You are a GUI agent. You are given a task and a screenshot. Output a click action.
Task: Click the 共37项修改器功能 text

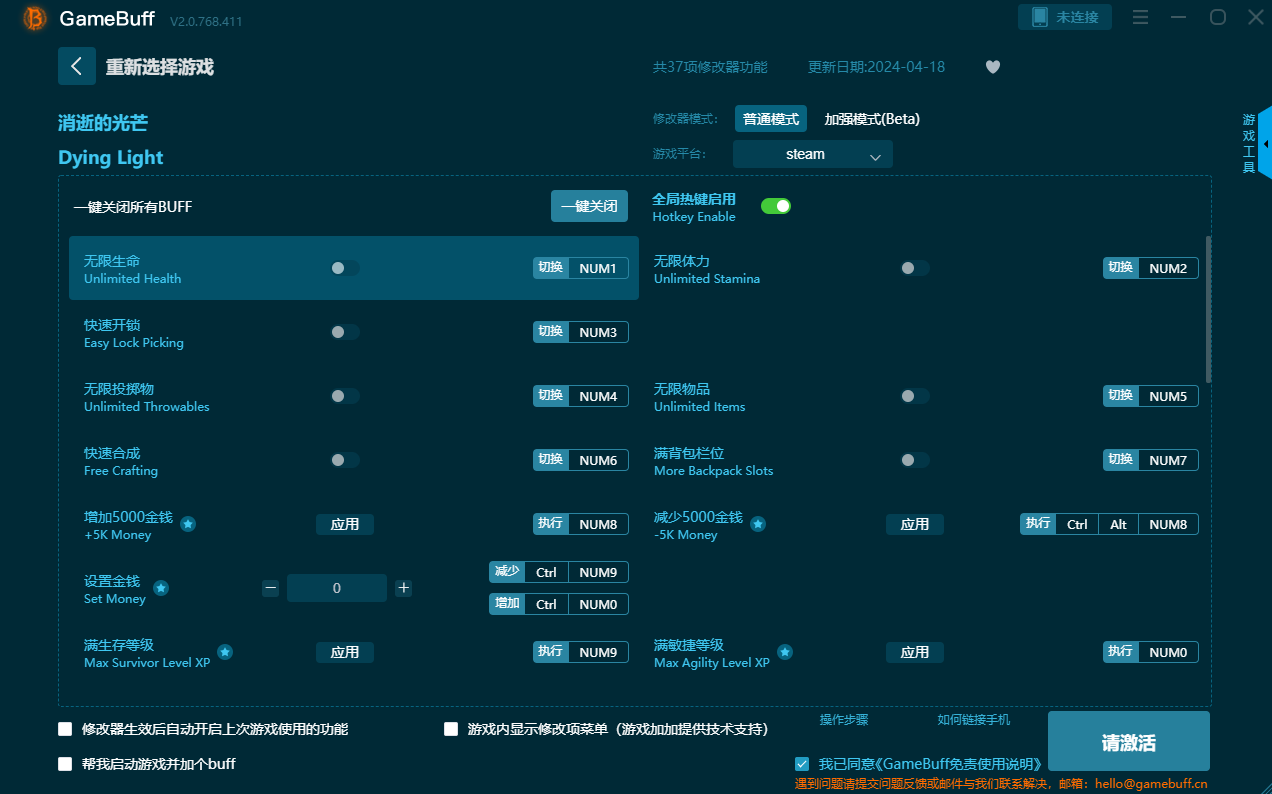click(x=710, y=67)
